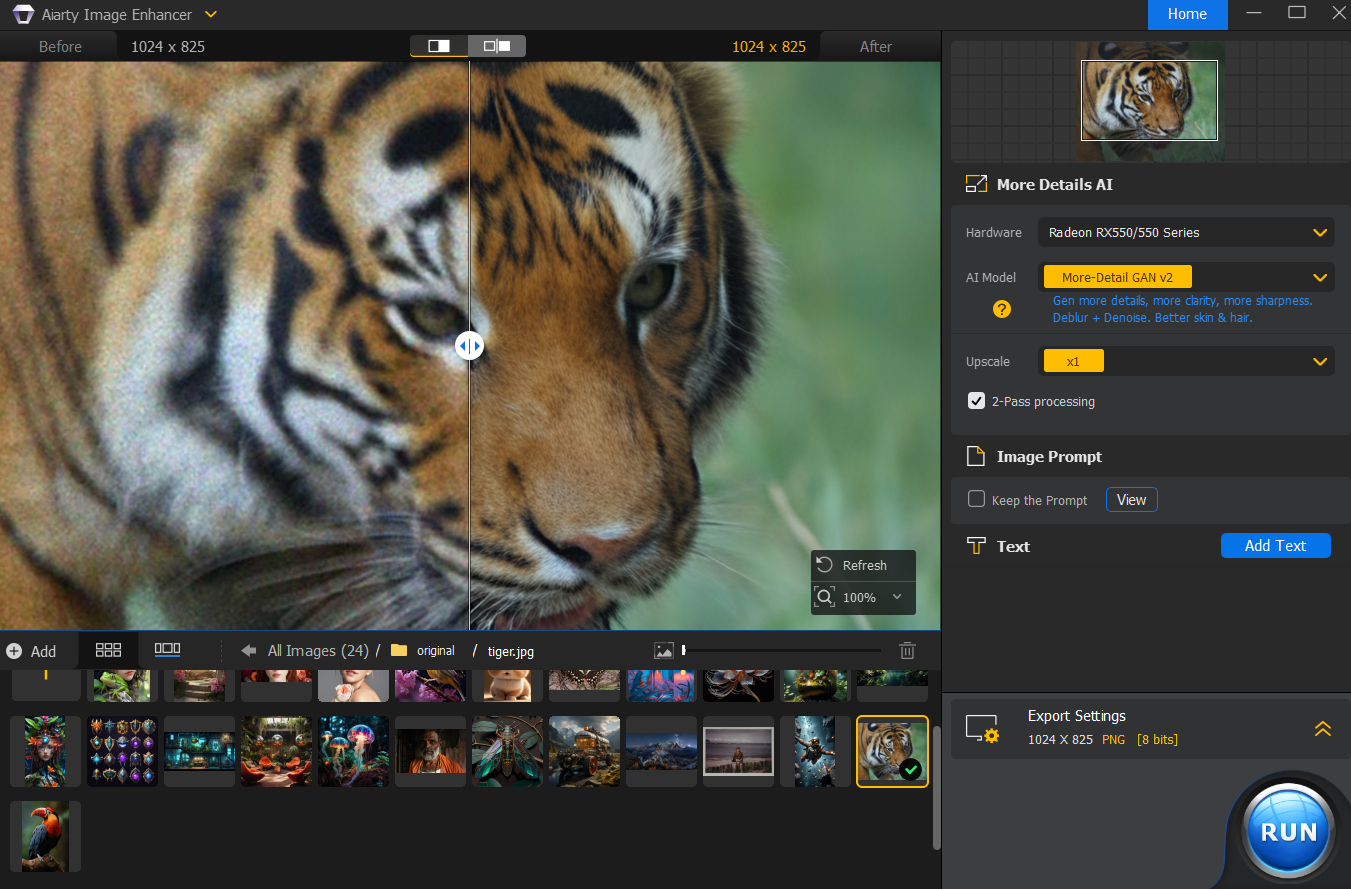This screenshot has width=1351, height=889.
Task: Open Export Settings gear icon
Action: pyautogui.click(x=983, y=726)
